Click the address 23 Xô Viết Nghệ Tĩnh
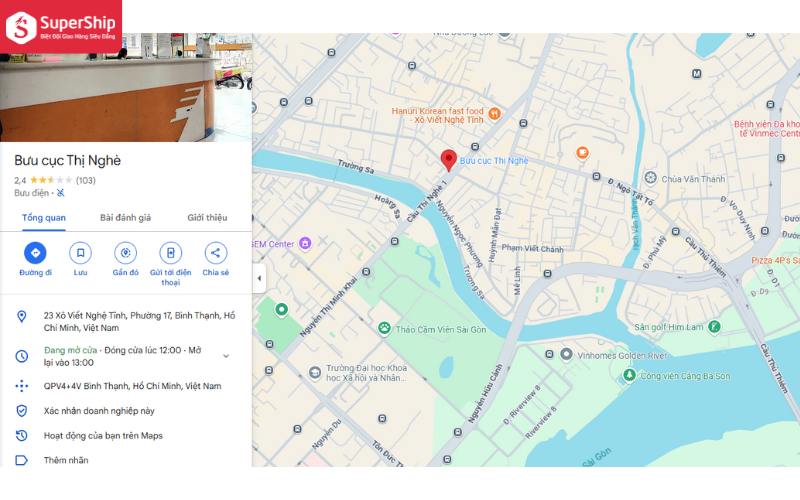Screen dimensions: 800x500 [139, 321]
